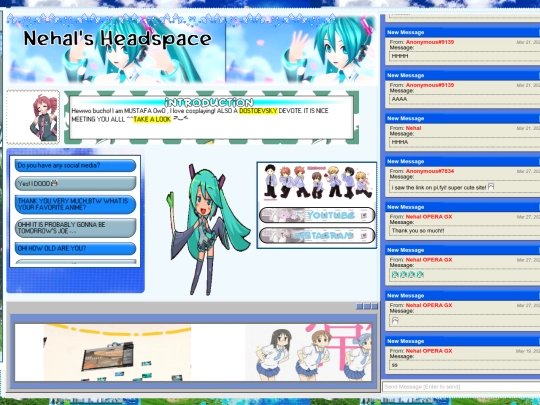Click the "Thank you so much!!" message
The width and height of the screenshot is (540, 405).
point(418,231)
